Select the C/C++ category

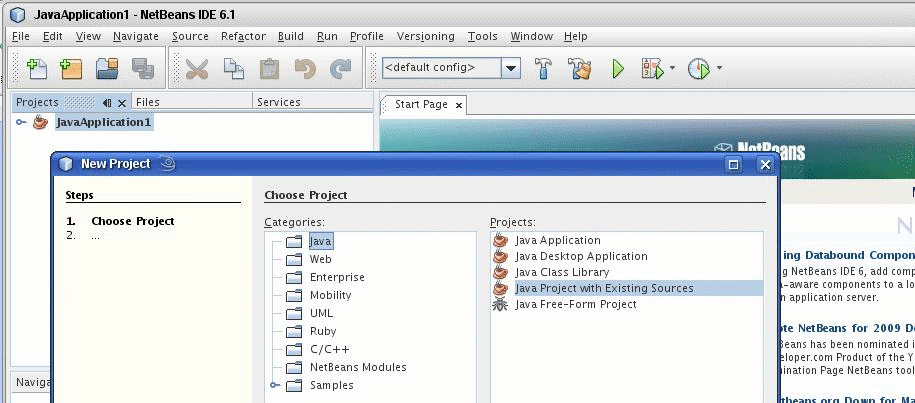click(x=330, y=349)
